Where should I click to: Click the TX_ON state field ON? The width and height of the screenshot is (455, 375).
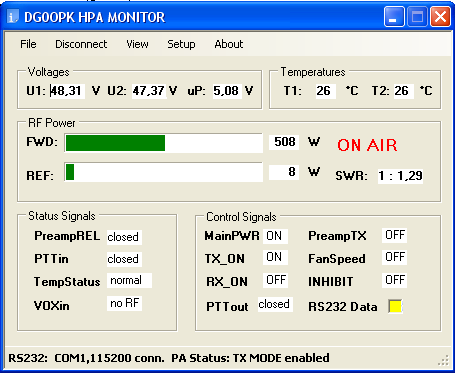point(275,257)
